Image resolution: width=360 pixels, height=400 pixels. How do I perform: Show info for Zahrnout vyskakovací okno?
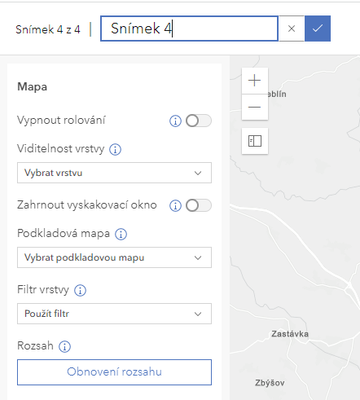click(175, 206)
